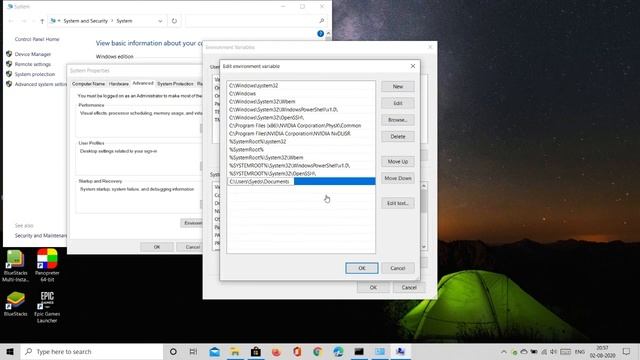This screenshot has width=640, height=360.
Task: Click the taskbar search box
Action: (x=92, y=351)
